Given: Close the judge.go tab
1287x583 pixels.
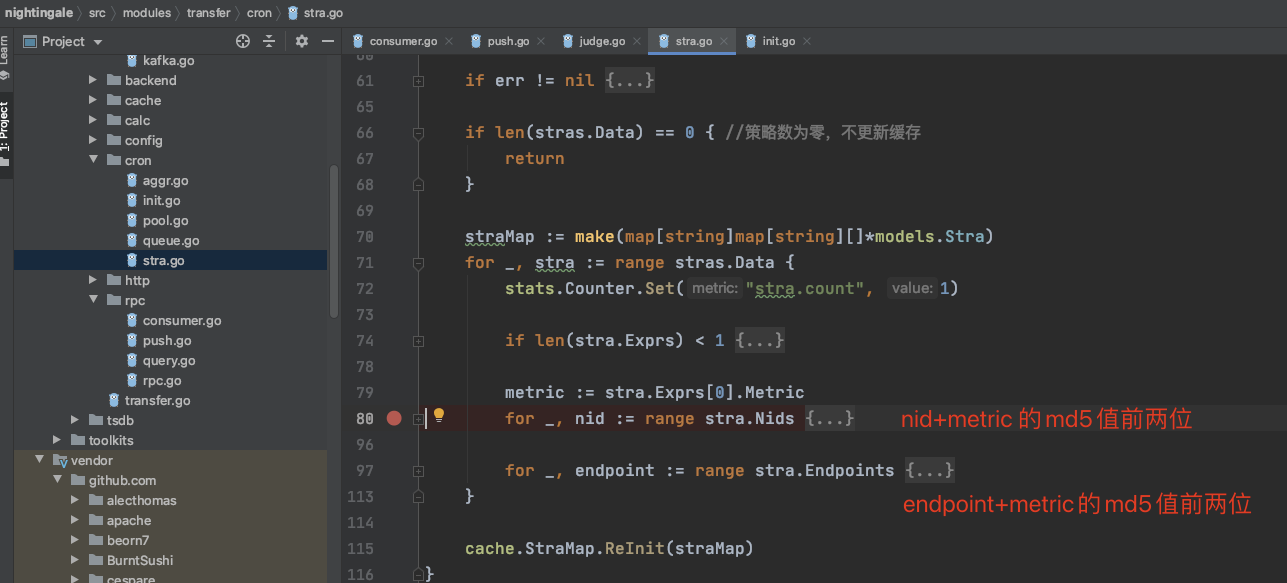Looking at the screenshot, I should coord(637,41).
